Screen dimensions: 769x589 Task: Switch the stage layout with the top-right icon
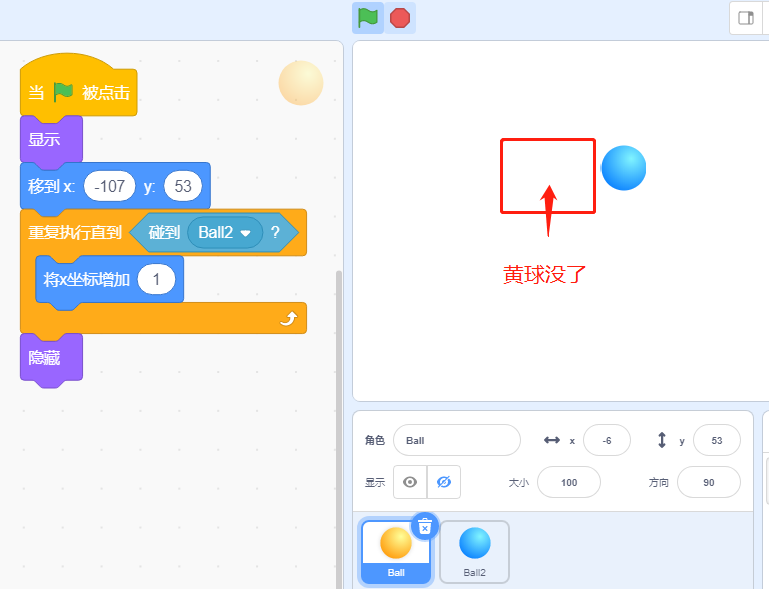[x=746, y=18]
